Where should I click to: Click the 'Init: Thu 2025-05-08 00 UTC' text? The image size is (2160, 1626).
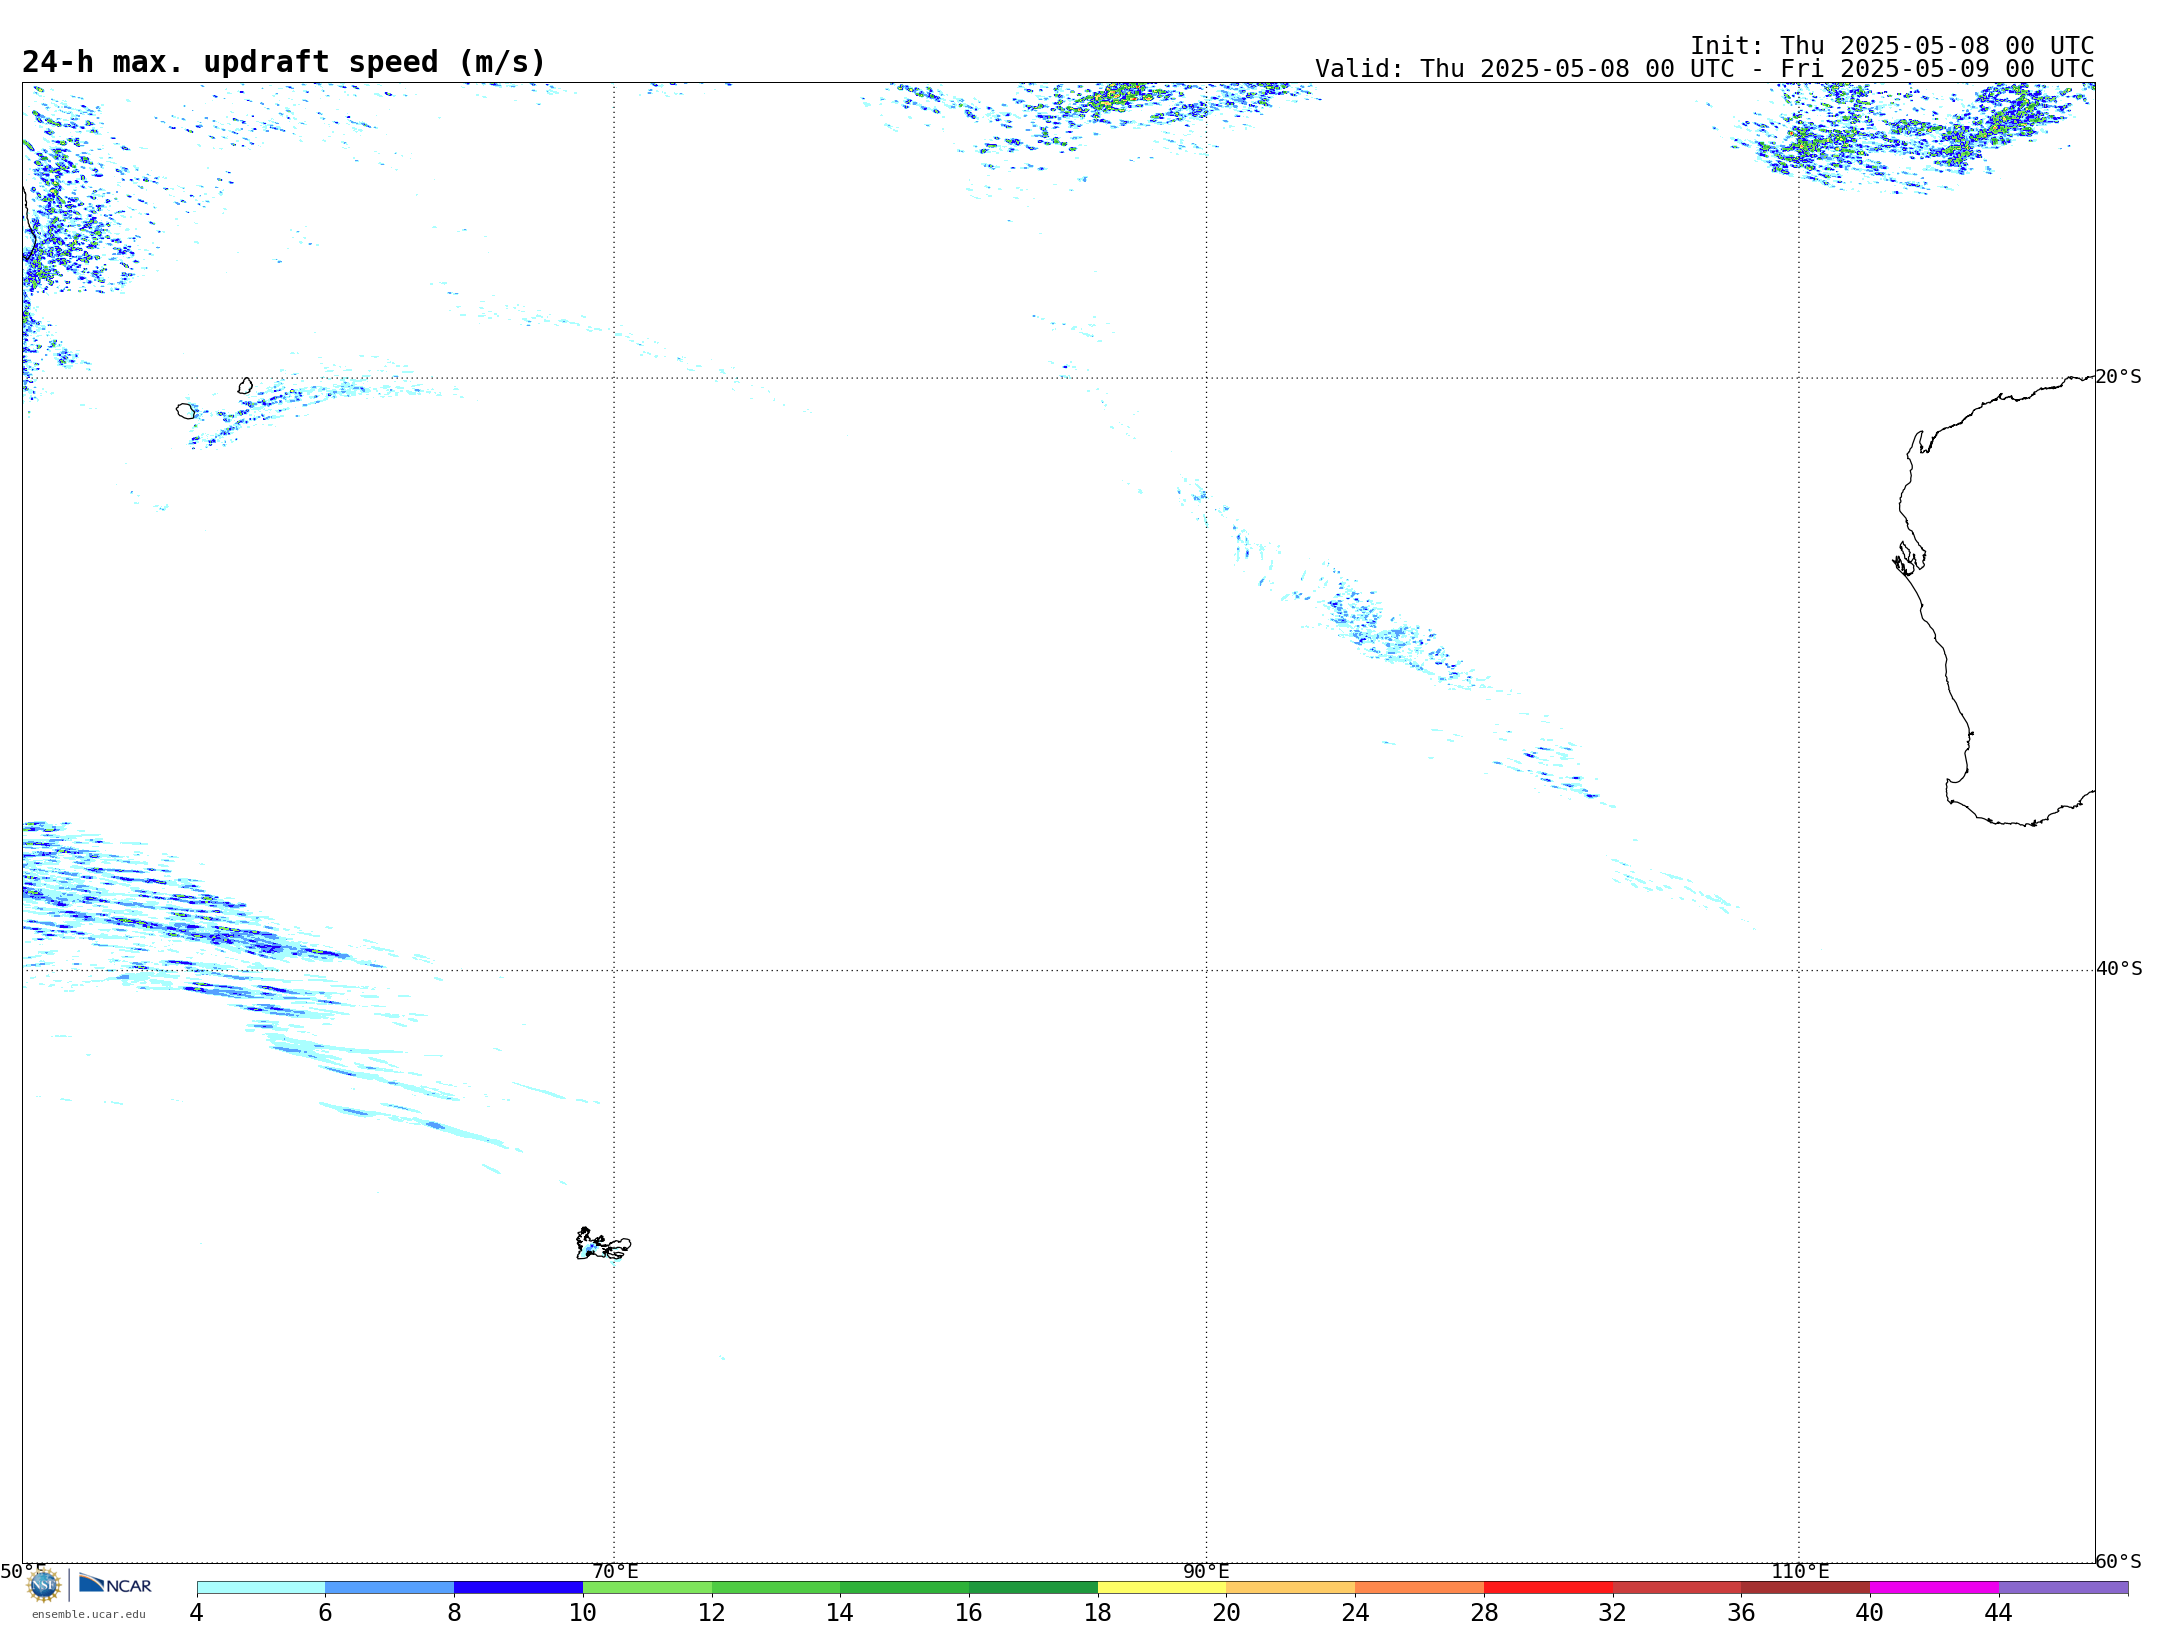tap(1892, 46)
